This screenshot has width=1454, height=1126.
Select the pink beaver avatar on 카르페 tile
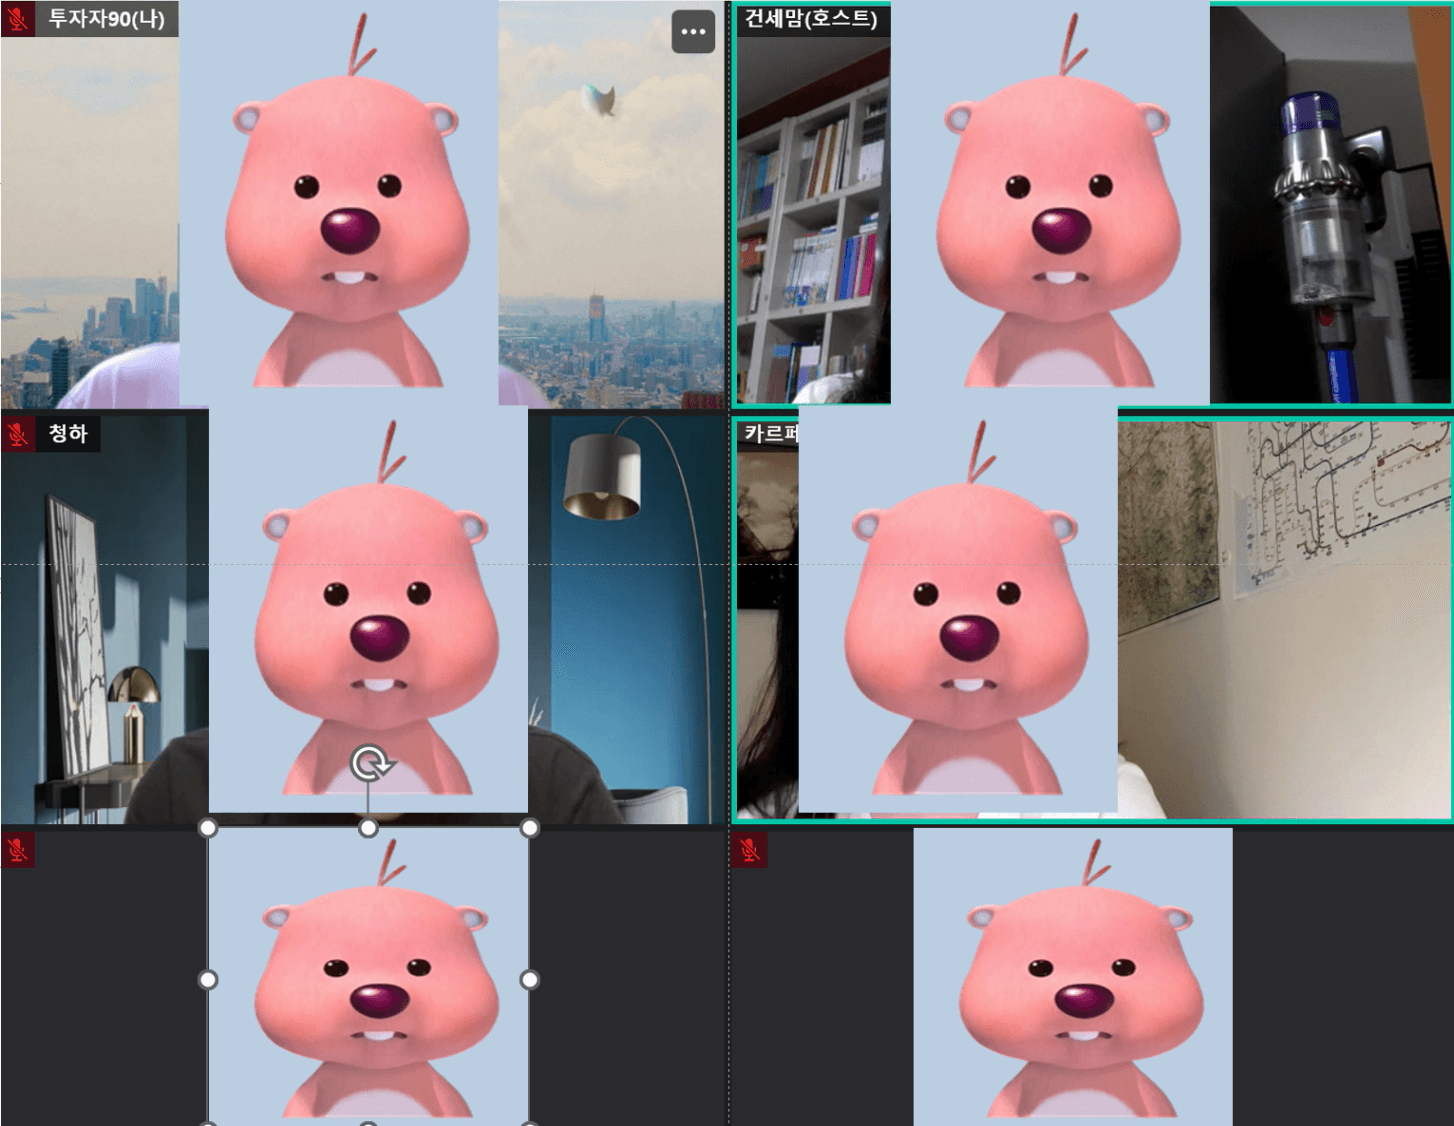(x=958, y=610)
